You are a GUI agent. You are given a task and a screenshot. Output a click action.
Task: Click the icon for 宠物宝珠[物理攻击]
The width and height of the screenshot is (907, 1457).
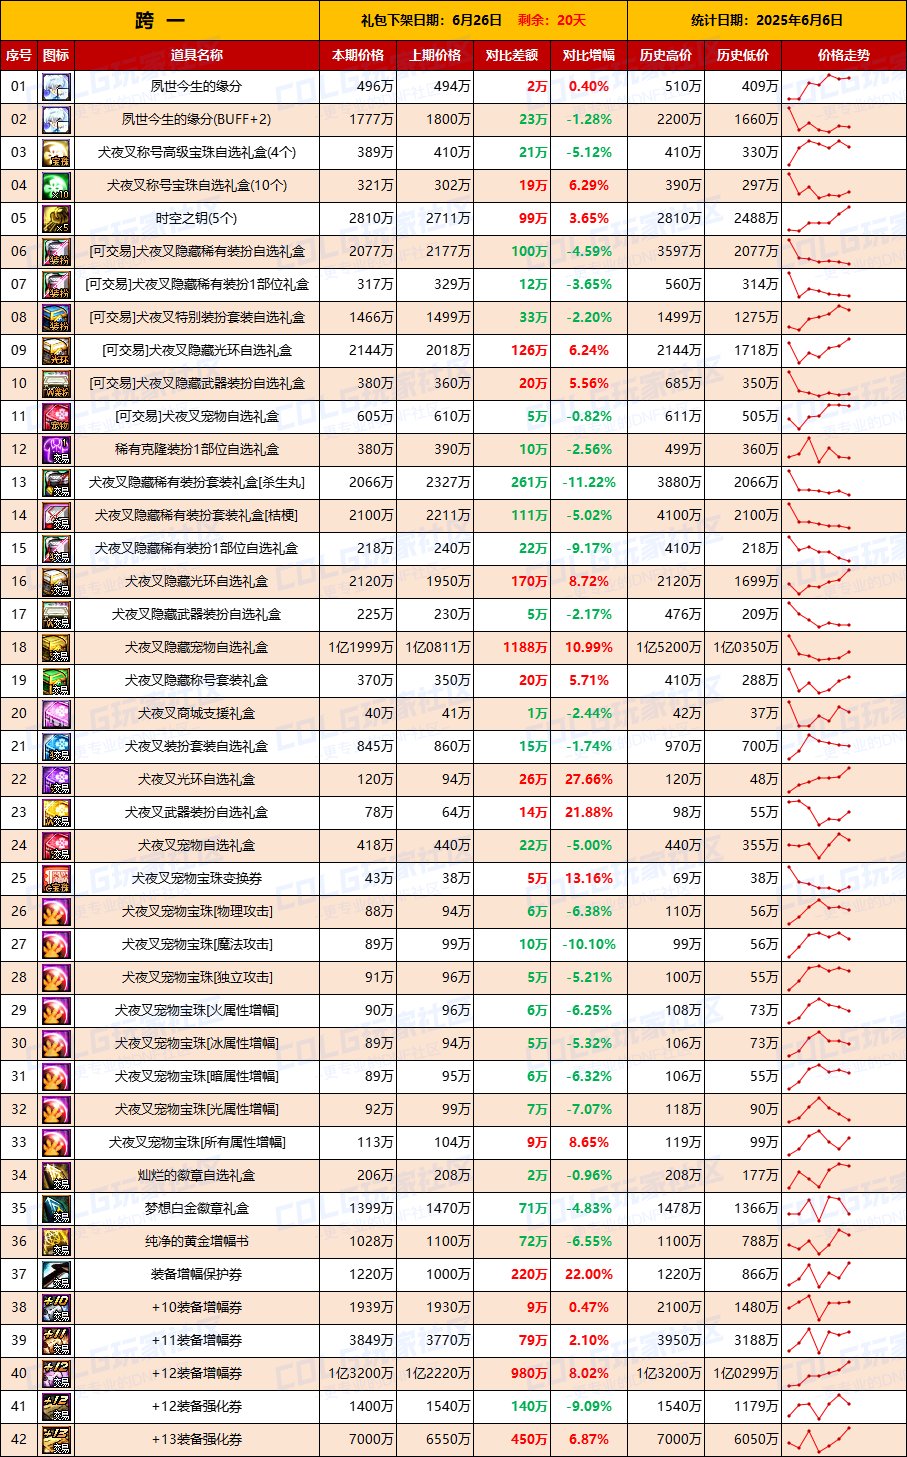coord(56,912)
